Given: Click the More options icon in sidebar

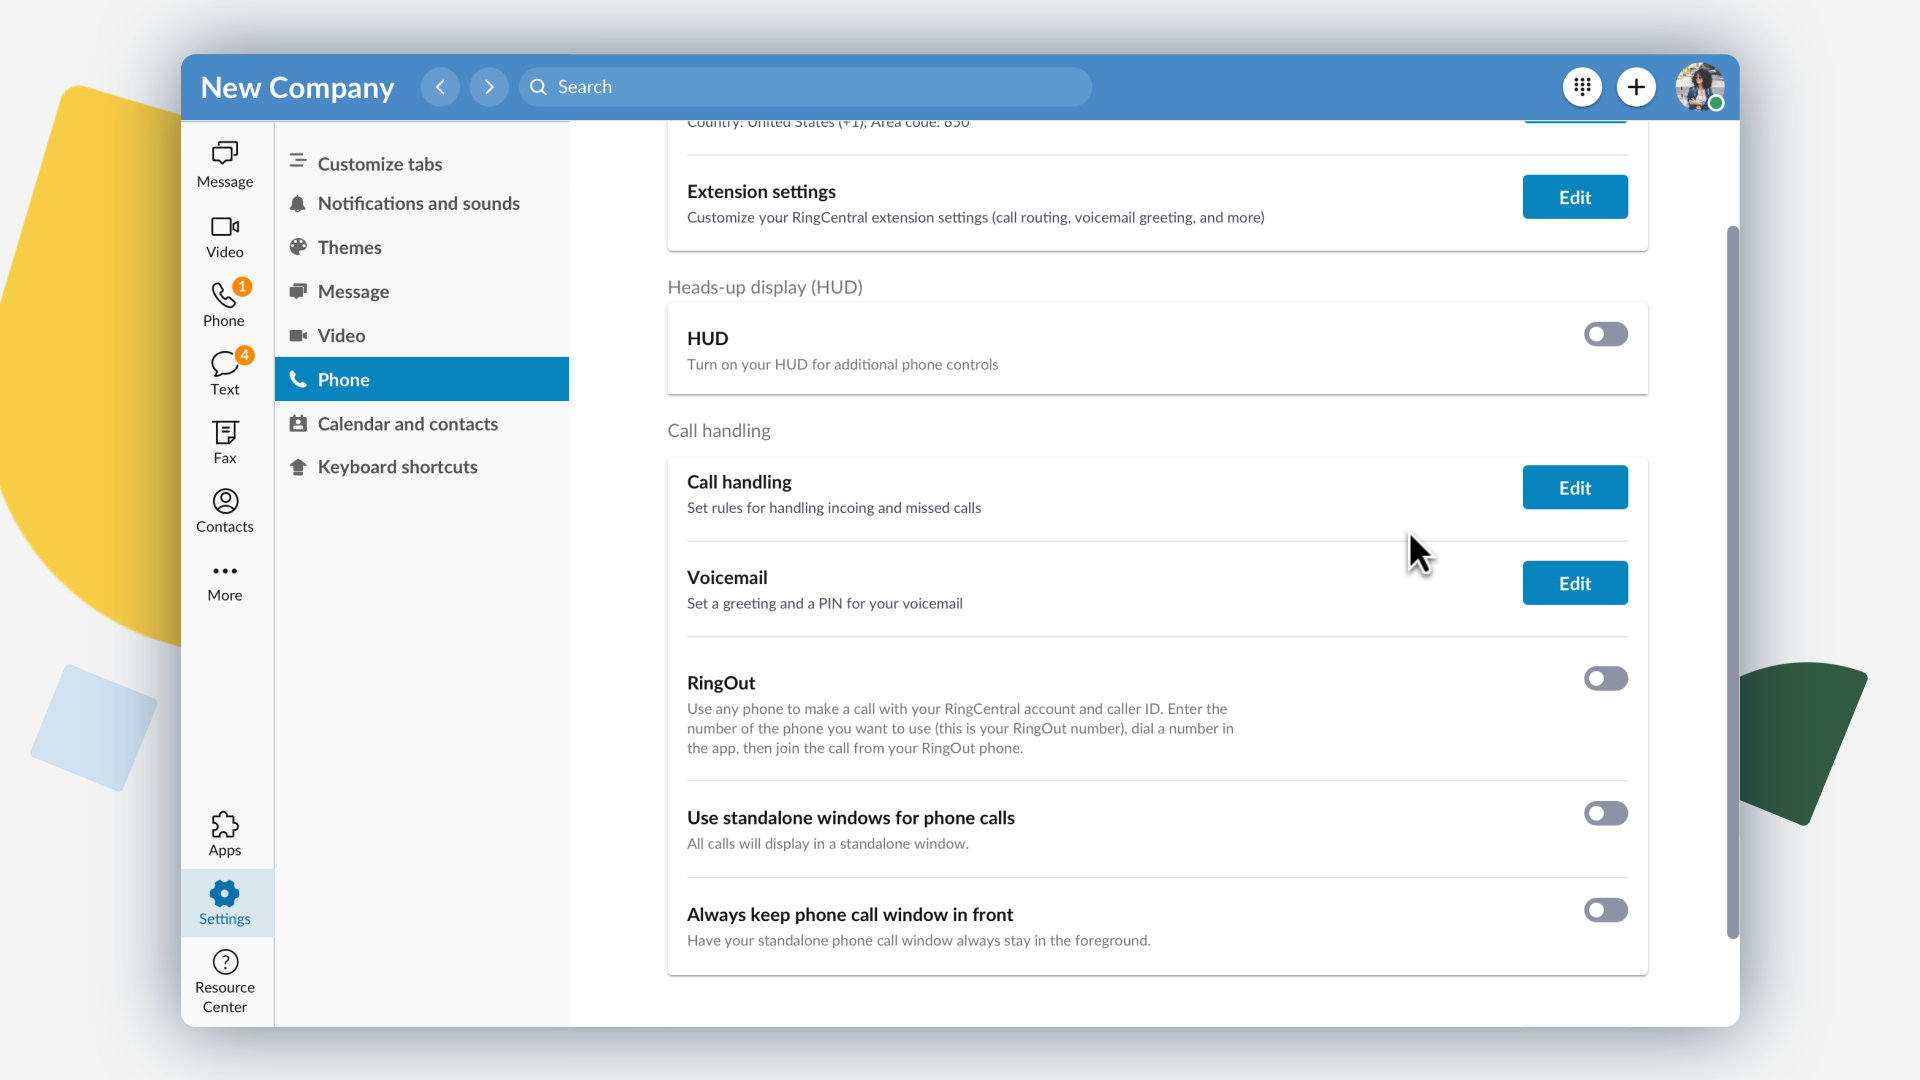Looking at the screenshot, I should coord(224,580).
